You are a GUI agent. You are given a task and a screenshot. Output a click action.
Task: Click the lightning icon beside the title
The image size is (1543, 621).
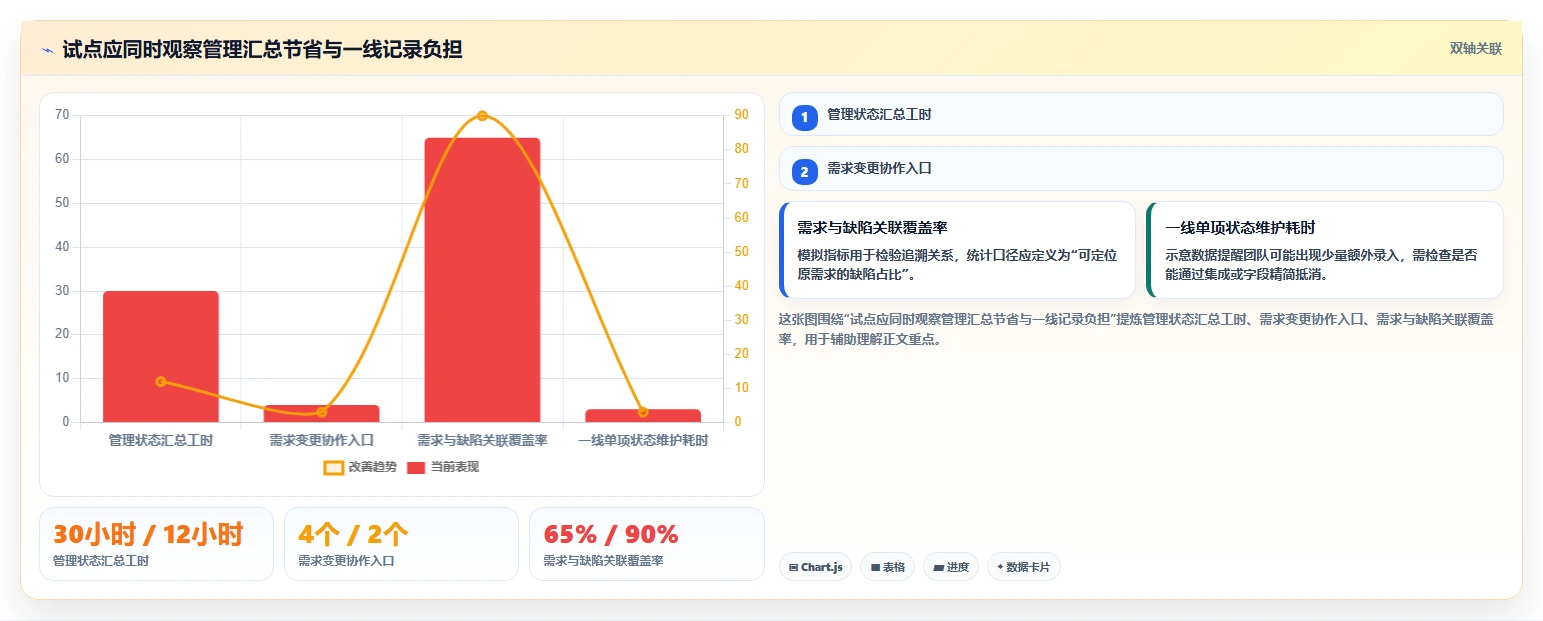[x=47, y=50]
